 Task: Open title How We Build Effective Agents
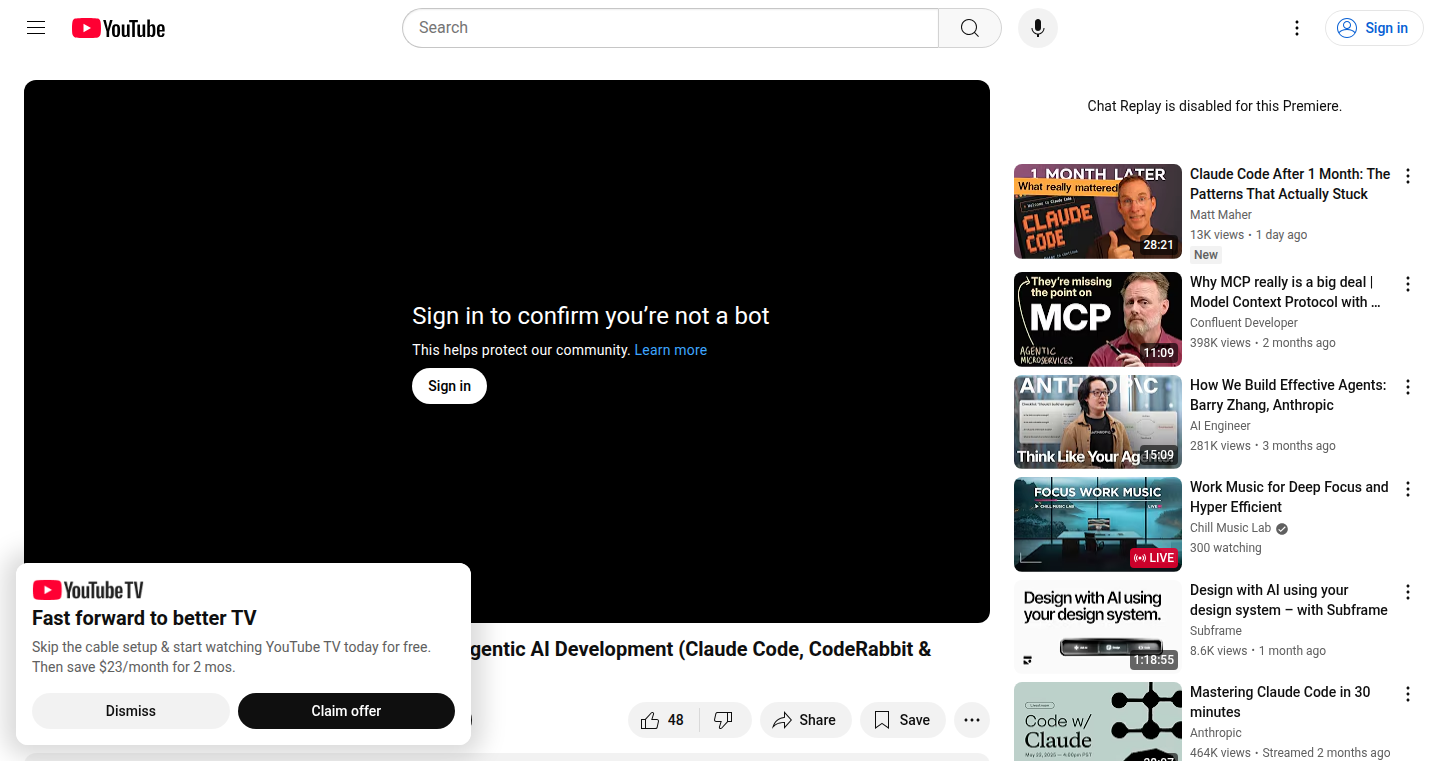click(1288, 395)
